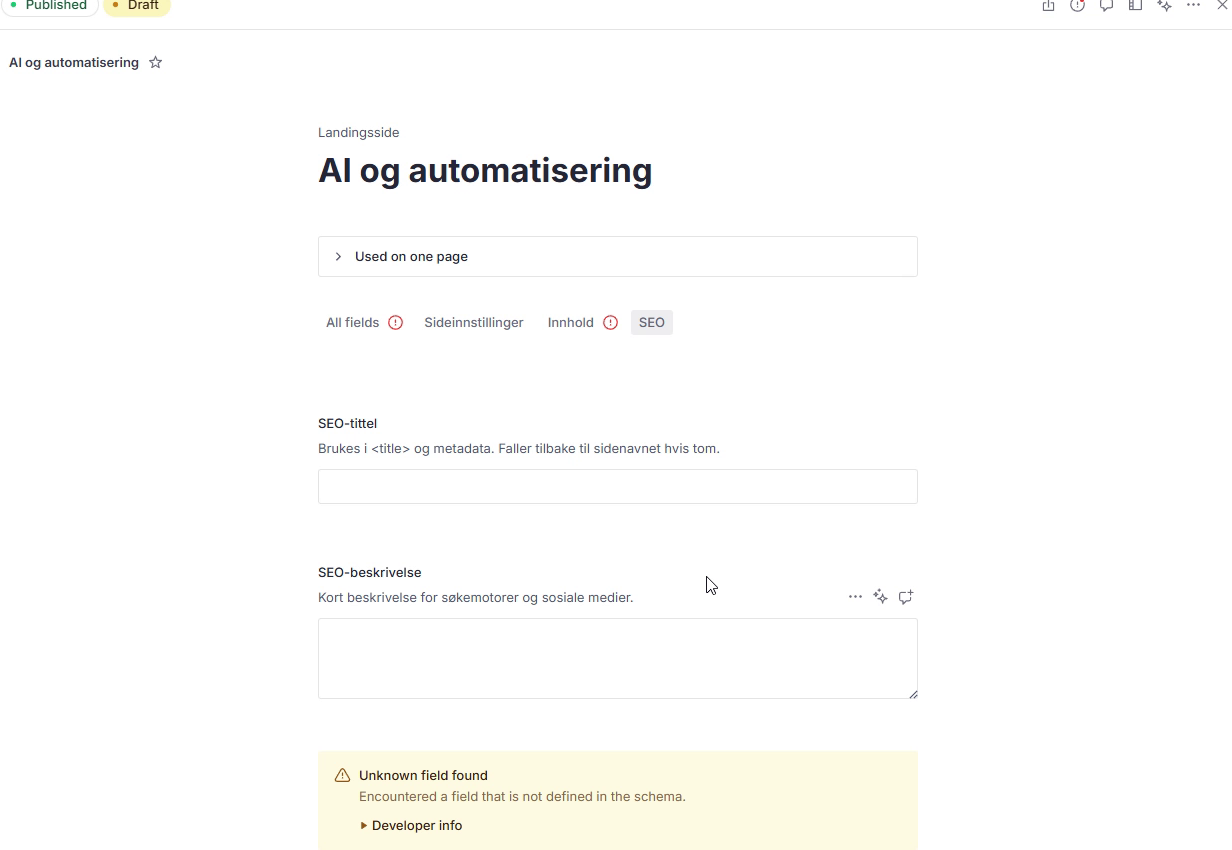Switch to the Published version chip
Image resolution: width=1232 pixels, height=850 pixels.
(x=49, y=6)
